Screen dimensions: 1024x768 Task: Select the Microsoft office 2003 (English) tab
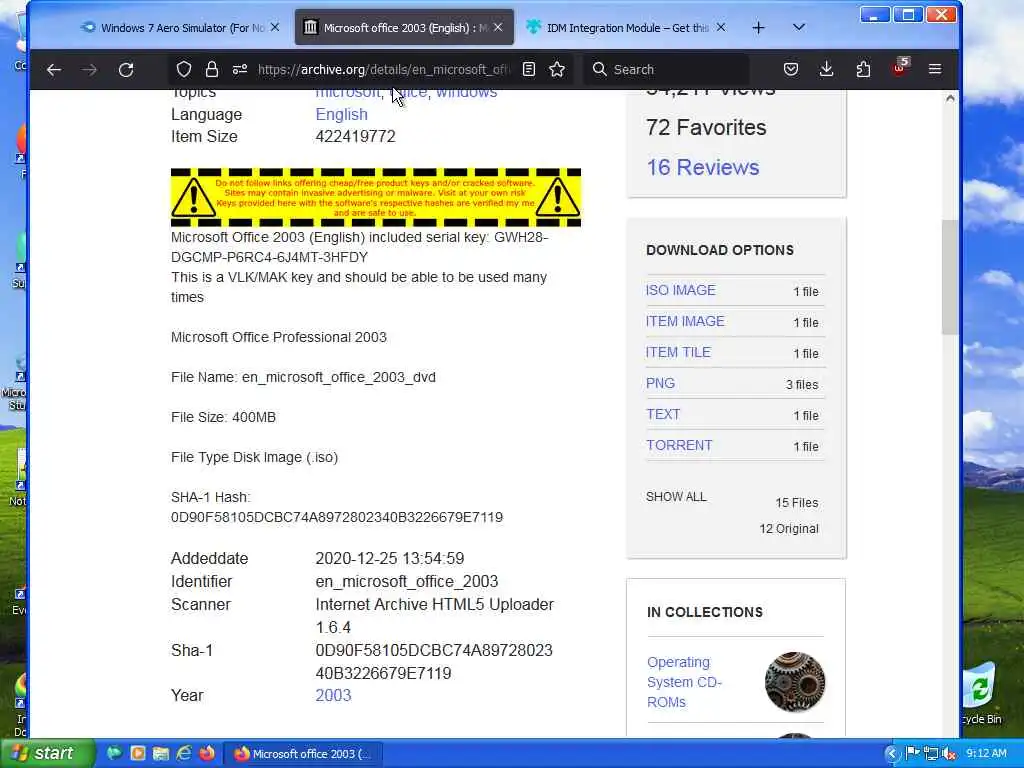point(404,27)
